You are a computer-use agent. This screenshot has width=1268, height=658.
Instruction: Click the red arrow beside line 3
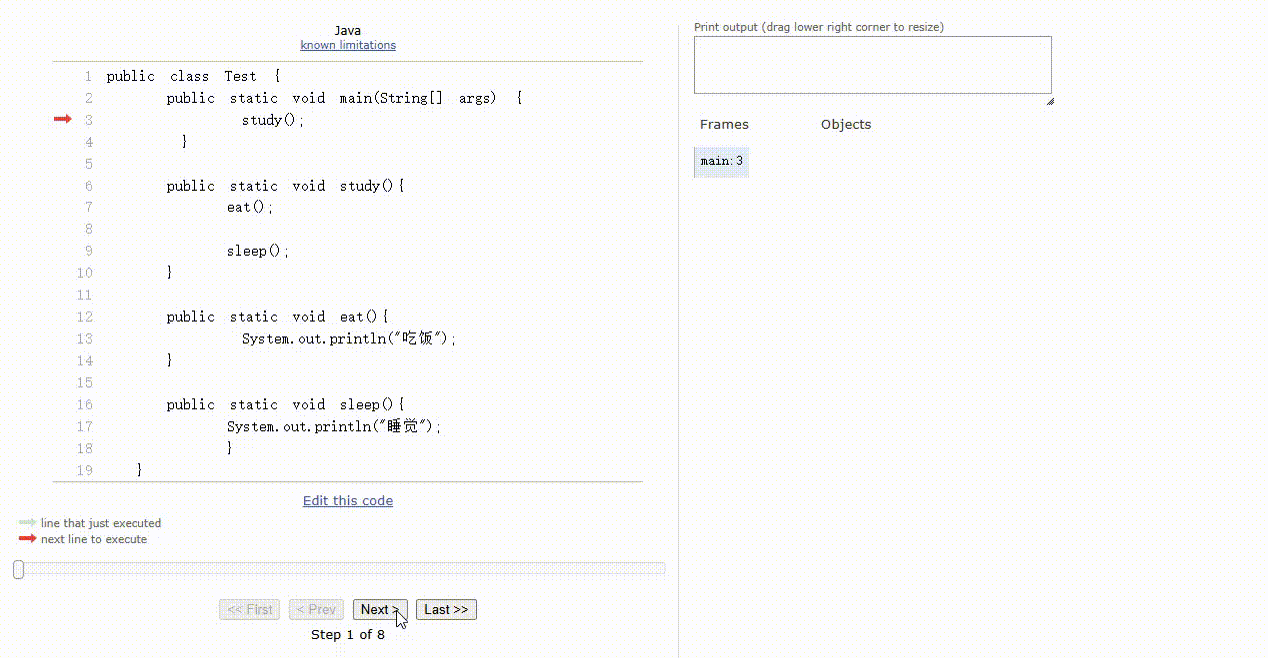pyautogui.click(x=62, y=119)
